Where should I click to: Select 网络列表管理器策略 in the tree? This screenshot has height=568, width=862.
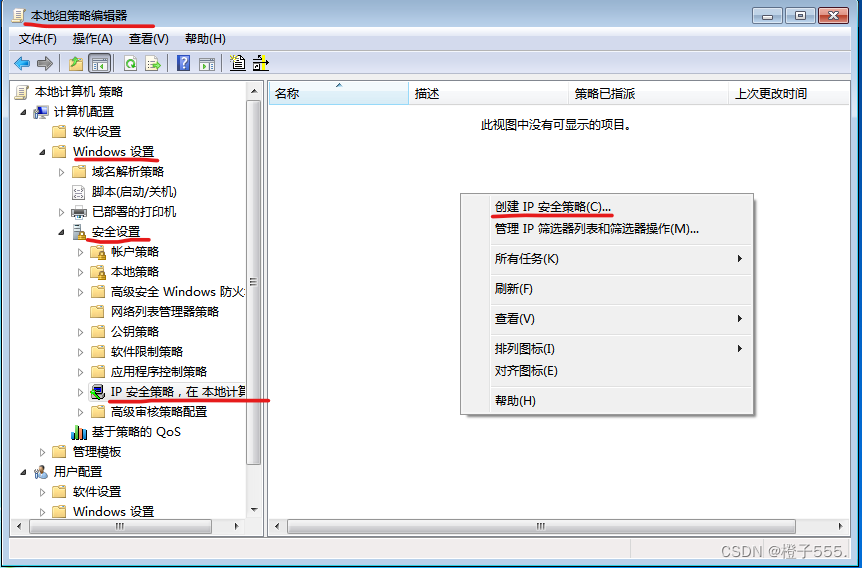165,312
